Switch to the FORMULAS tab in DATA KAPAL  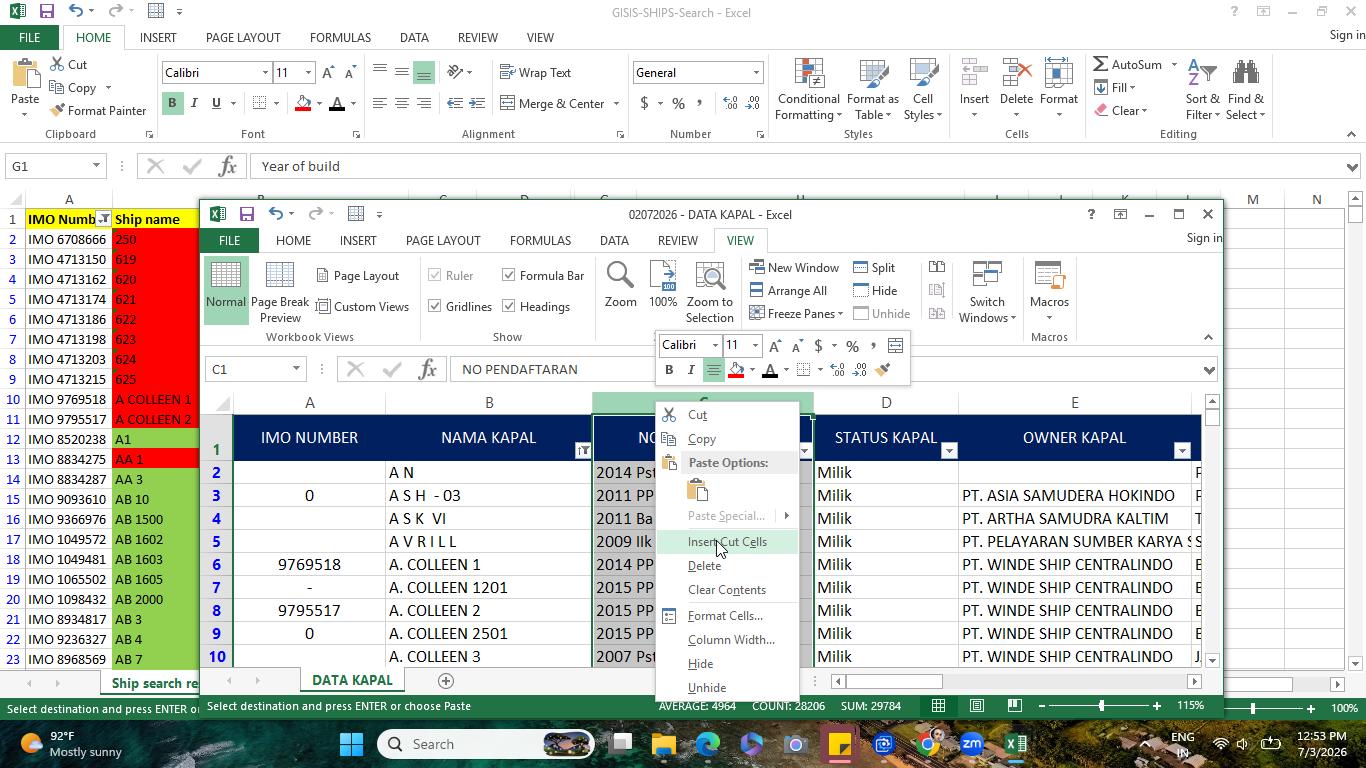click(x=540, y=240)
